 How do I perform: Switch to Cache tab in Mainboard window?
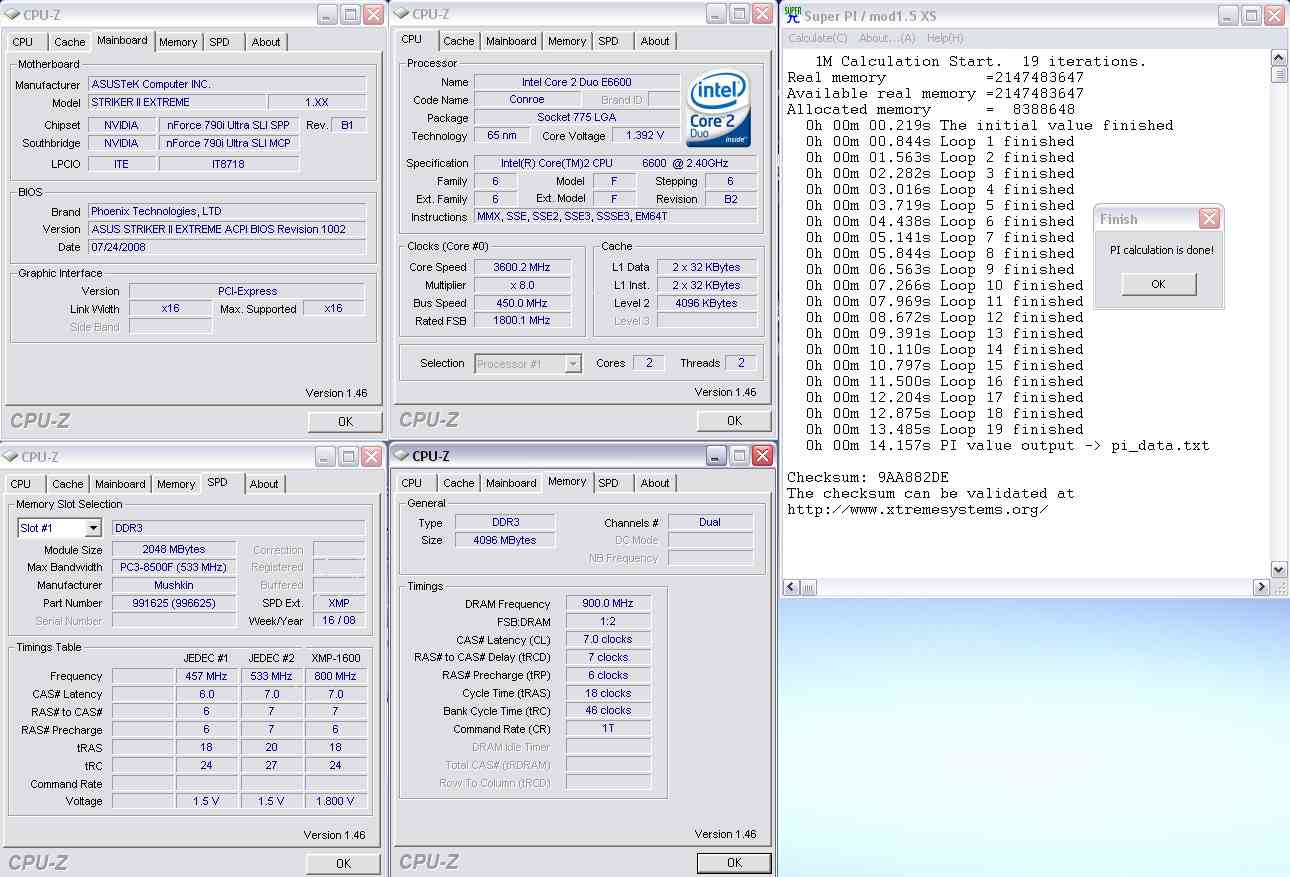click(x=69, y=42)
